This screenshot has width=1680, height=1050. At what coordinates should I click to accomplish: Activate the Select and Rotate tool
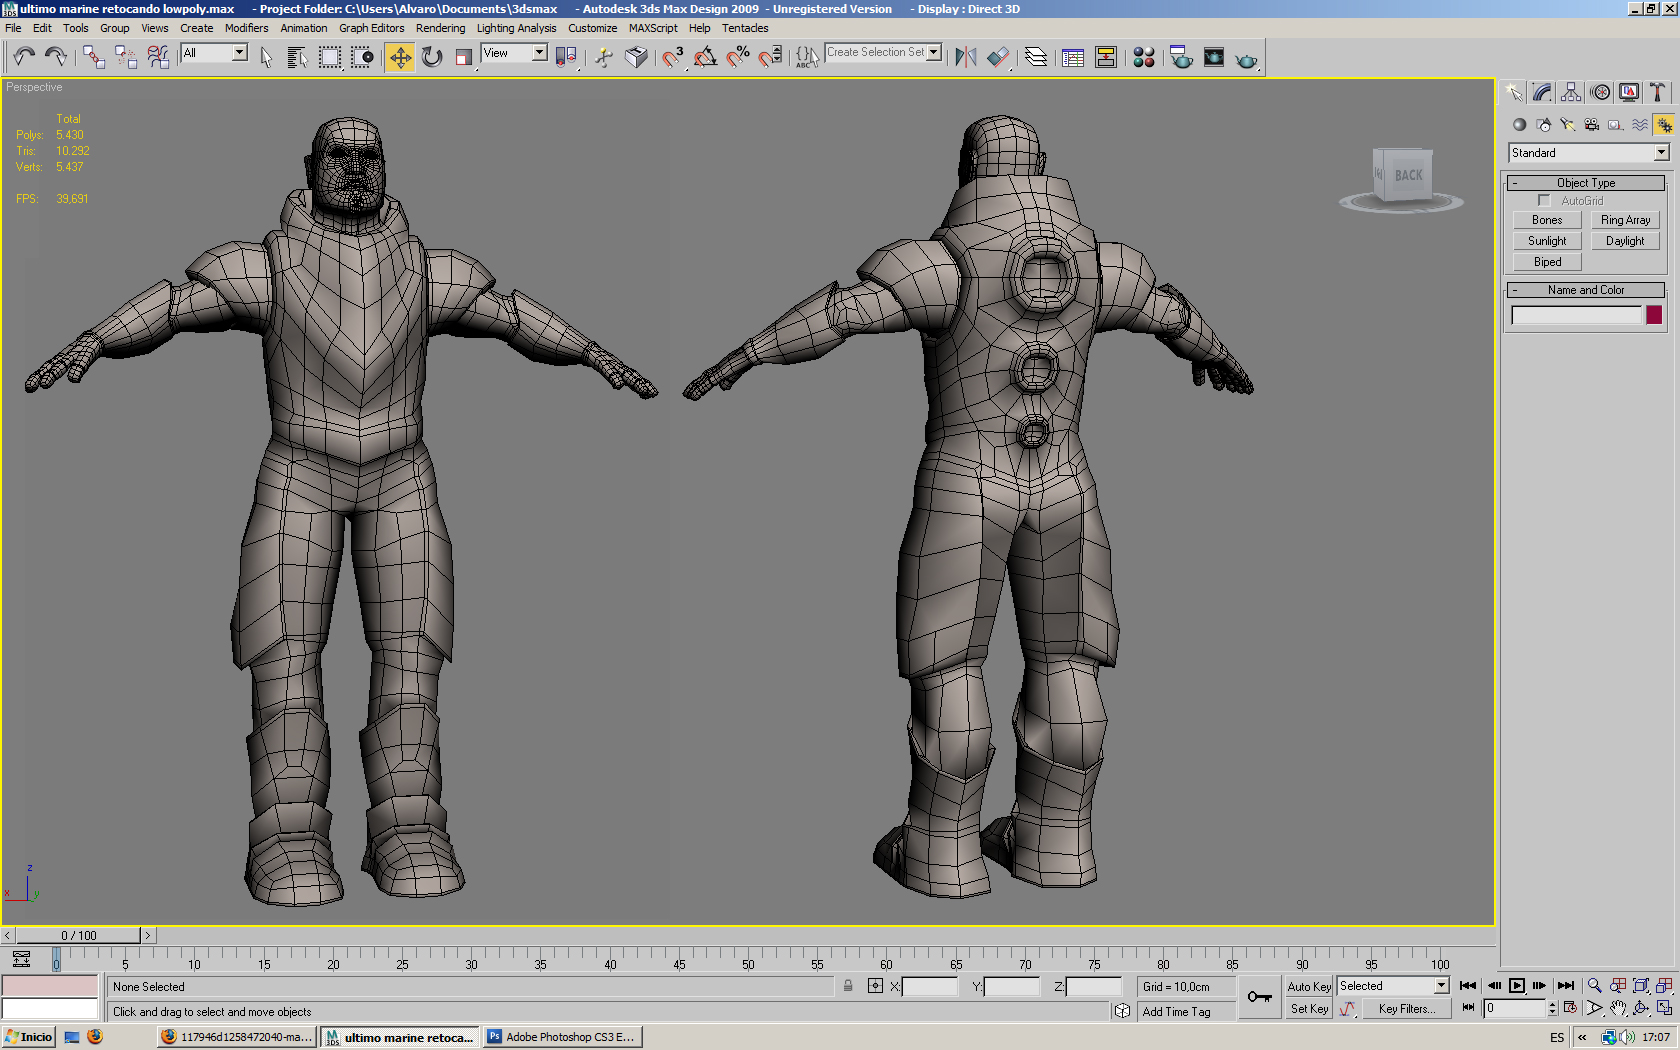point(432,58)
